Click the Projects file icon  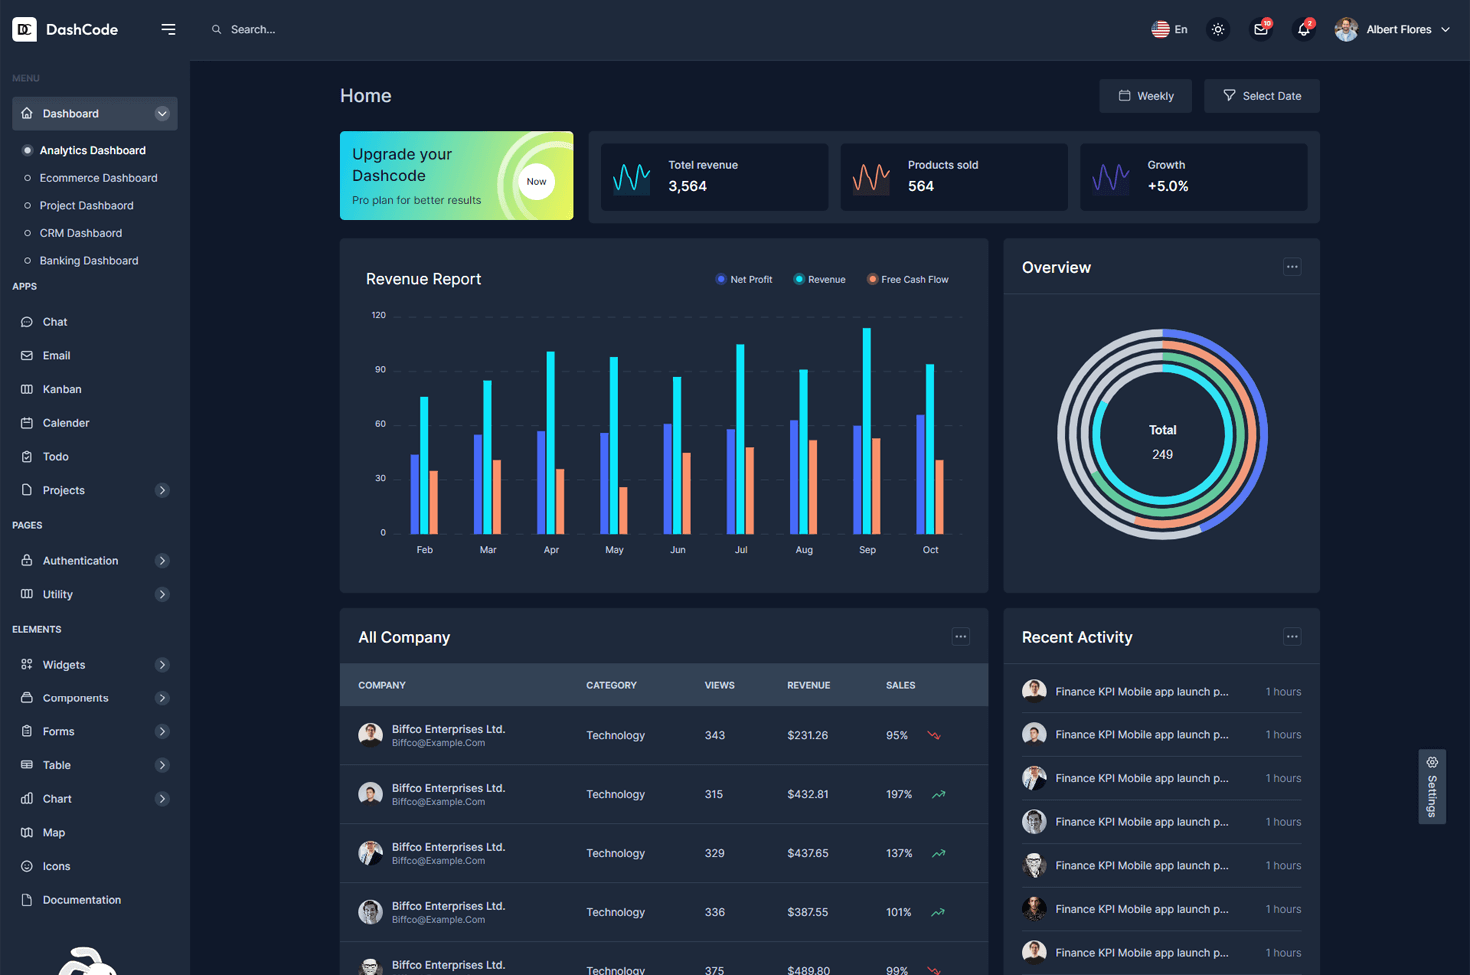coord(27,490)
